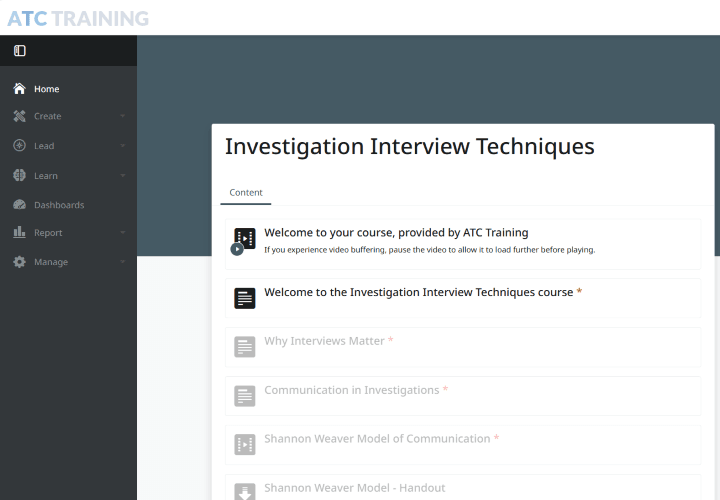The width and height of the screenshot is (720, 500).
Task: Expand the Create menu arrow
Action: (x=122, y=116)
